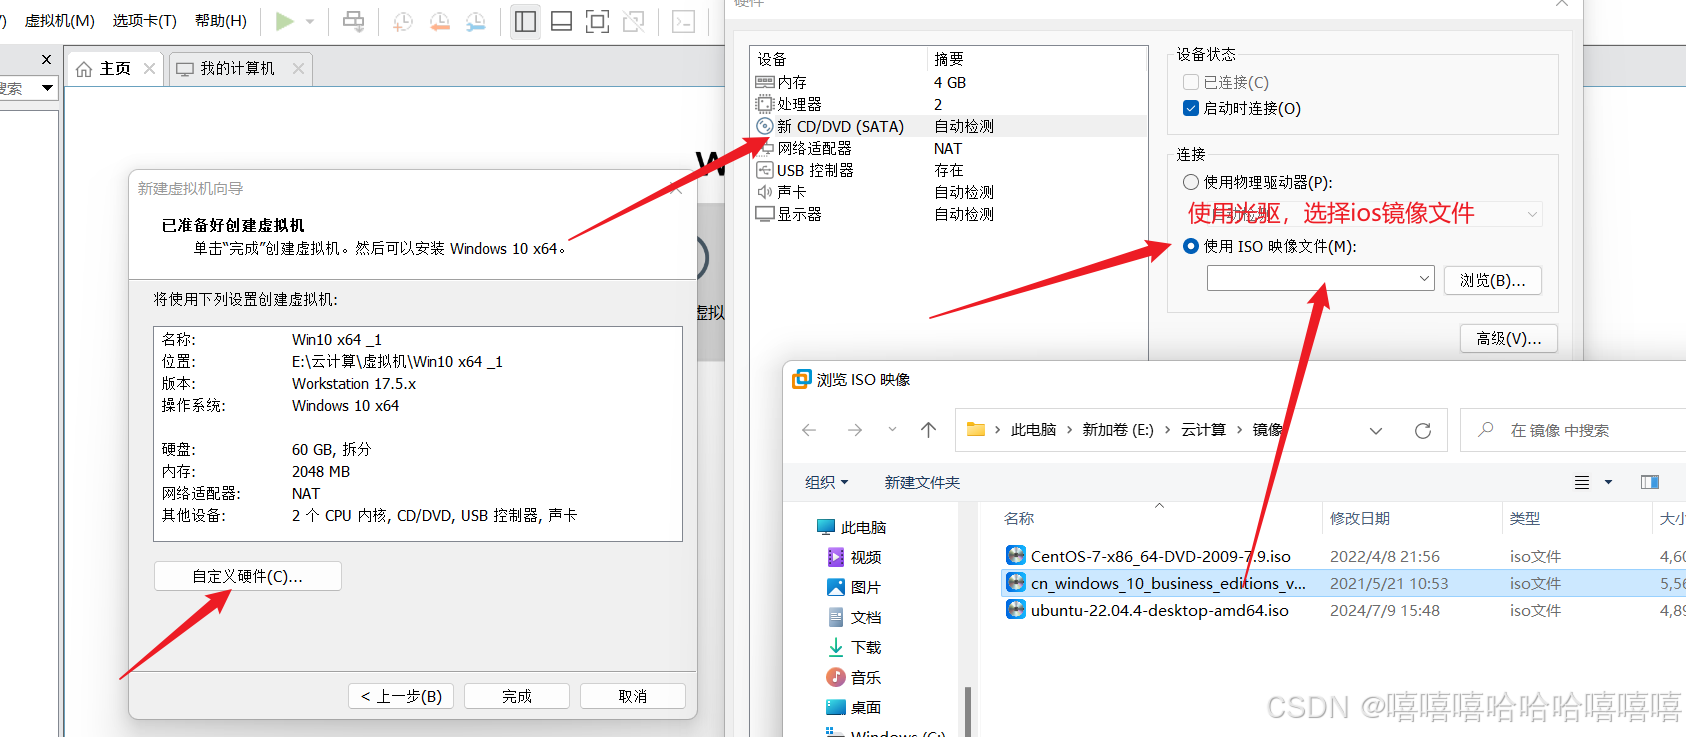Viewport: 1686px width, 737px height.
Task: Sort files by 修改日期 column header
Action: click(1360, 518)
